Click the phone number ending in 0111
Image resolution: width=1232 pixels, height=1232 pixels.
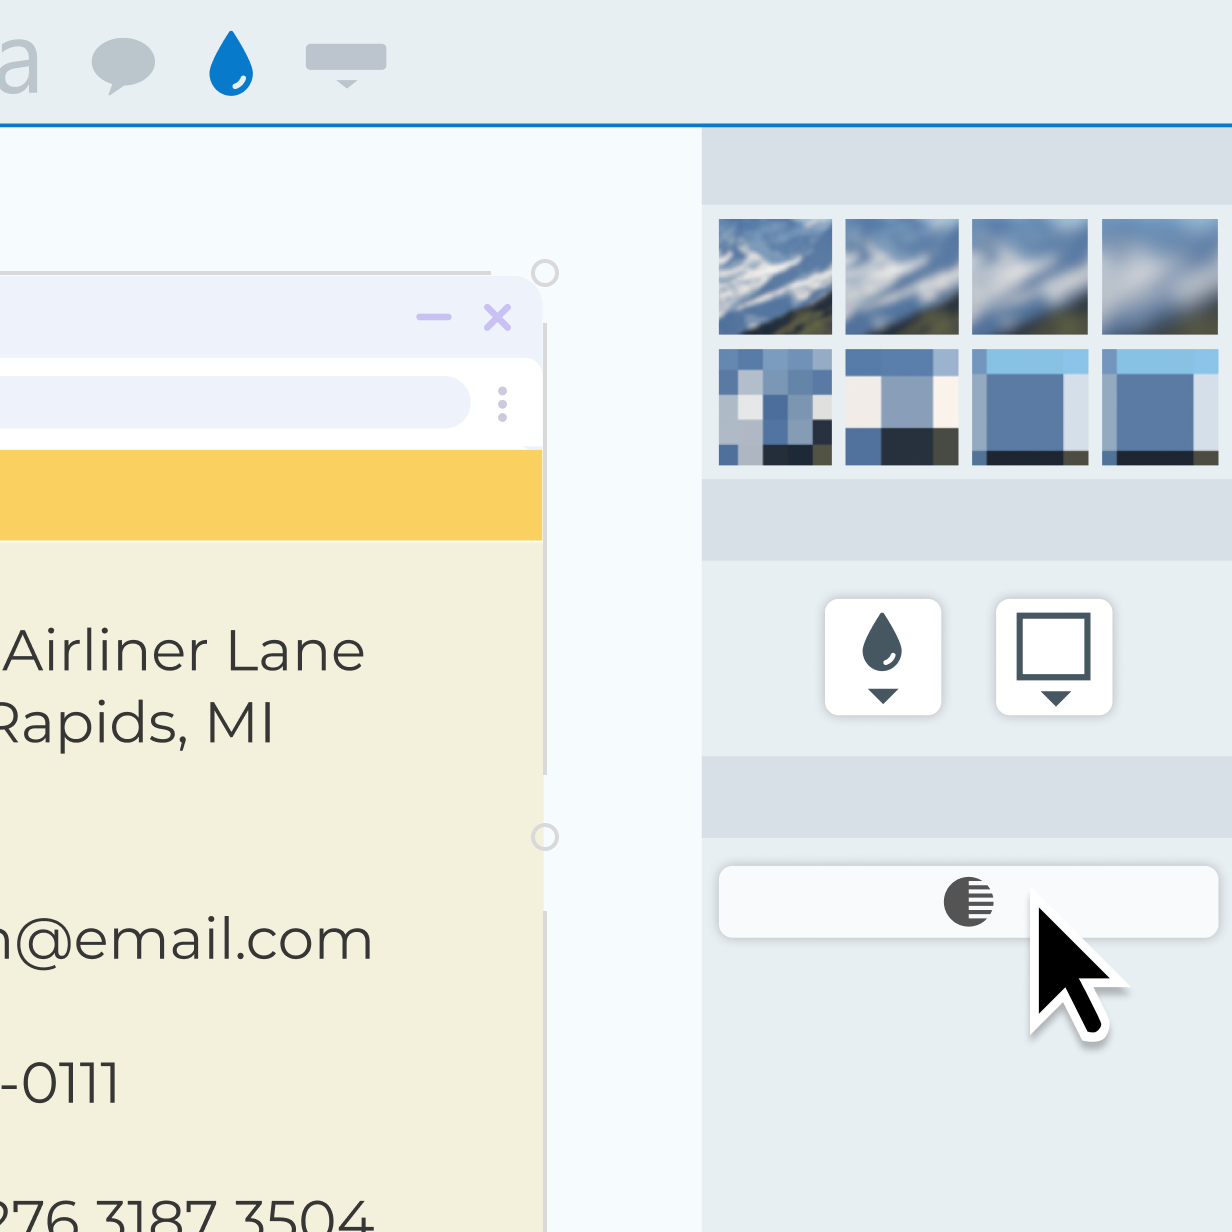tap(60, 1082)
